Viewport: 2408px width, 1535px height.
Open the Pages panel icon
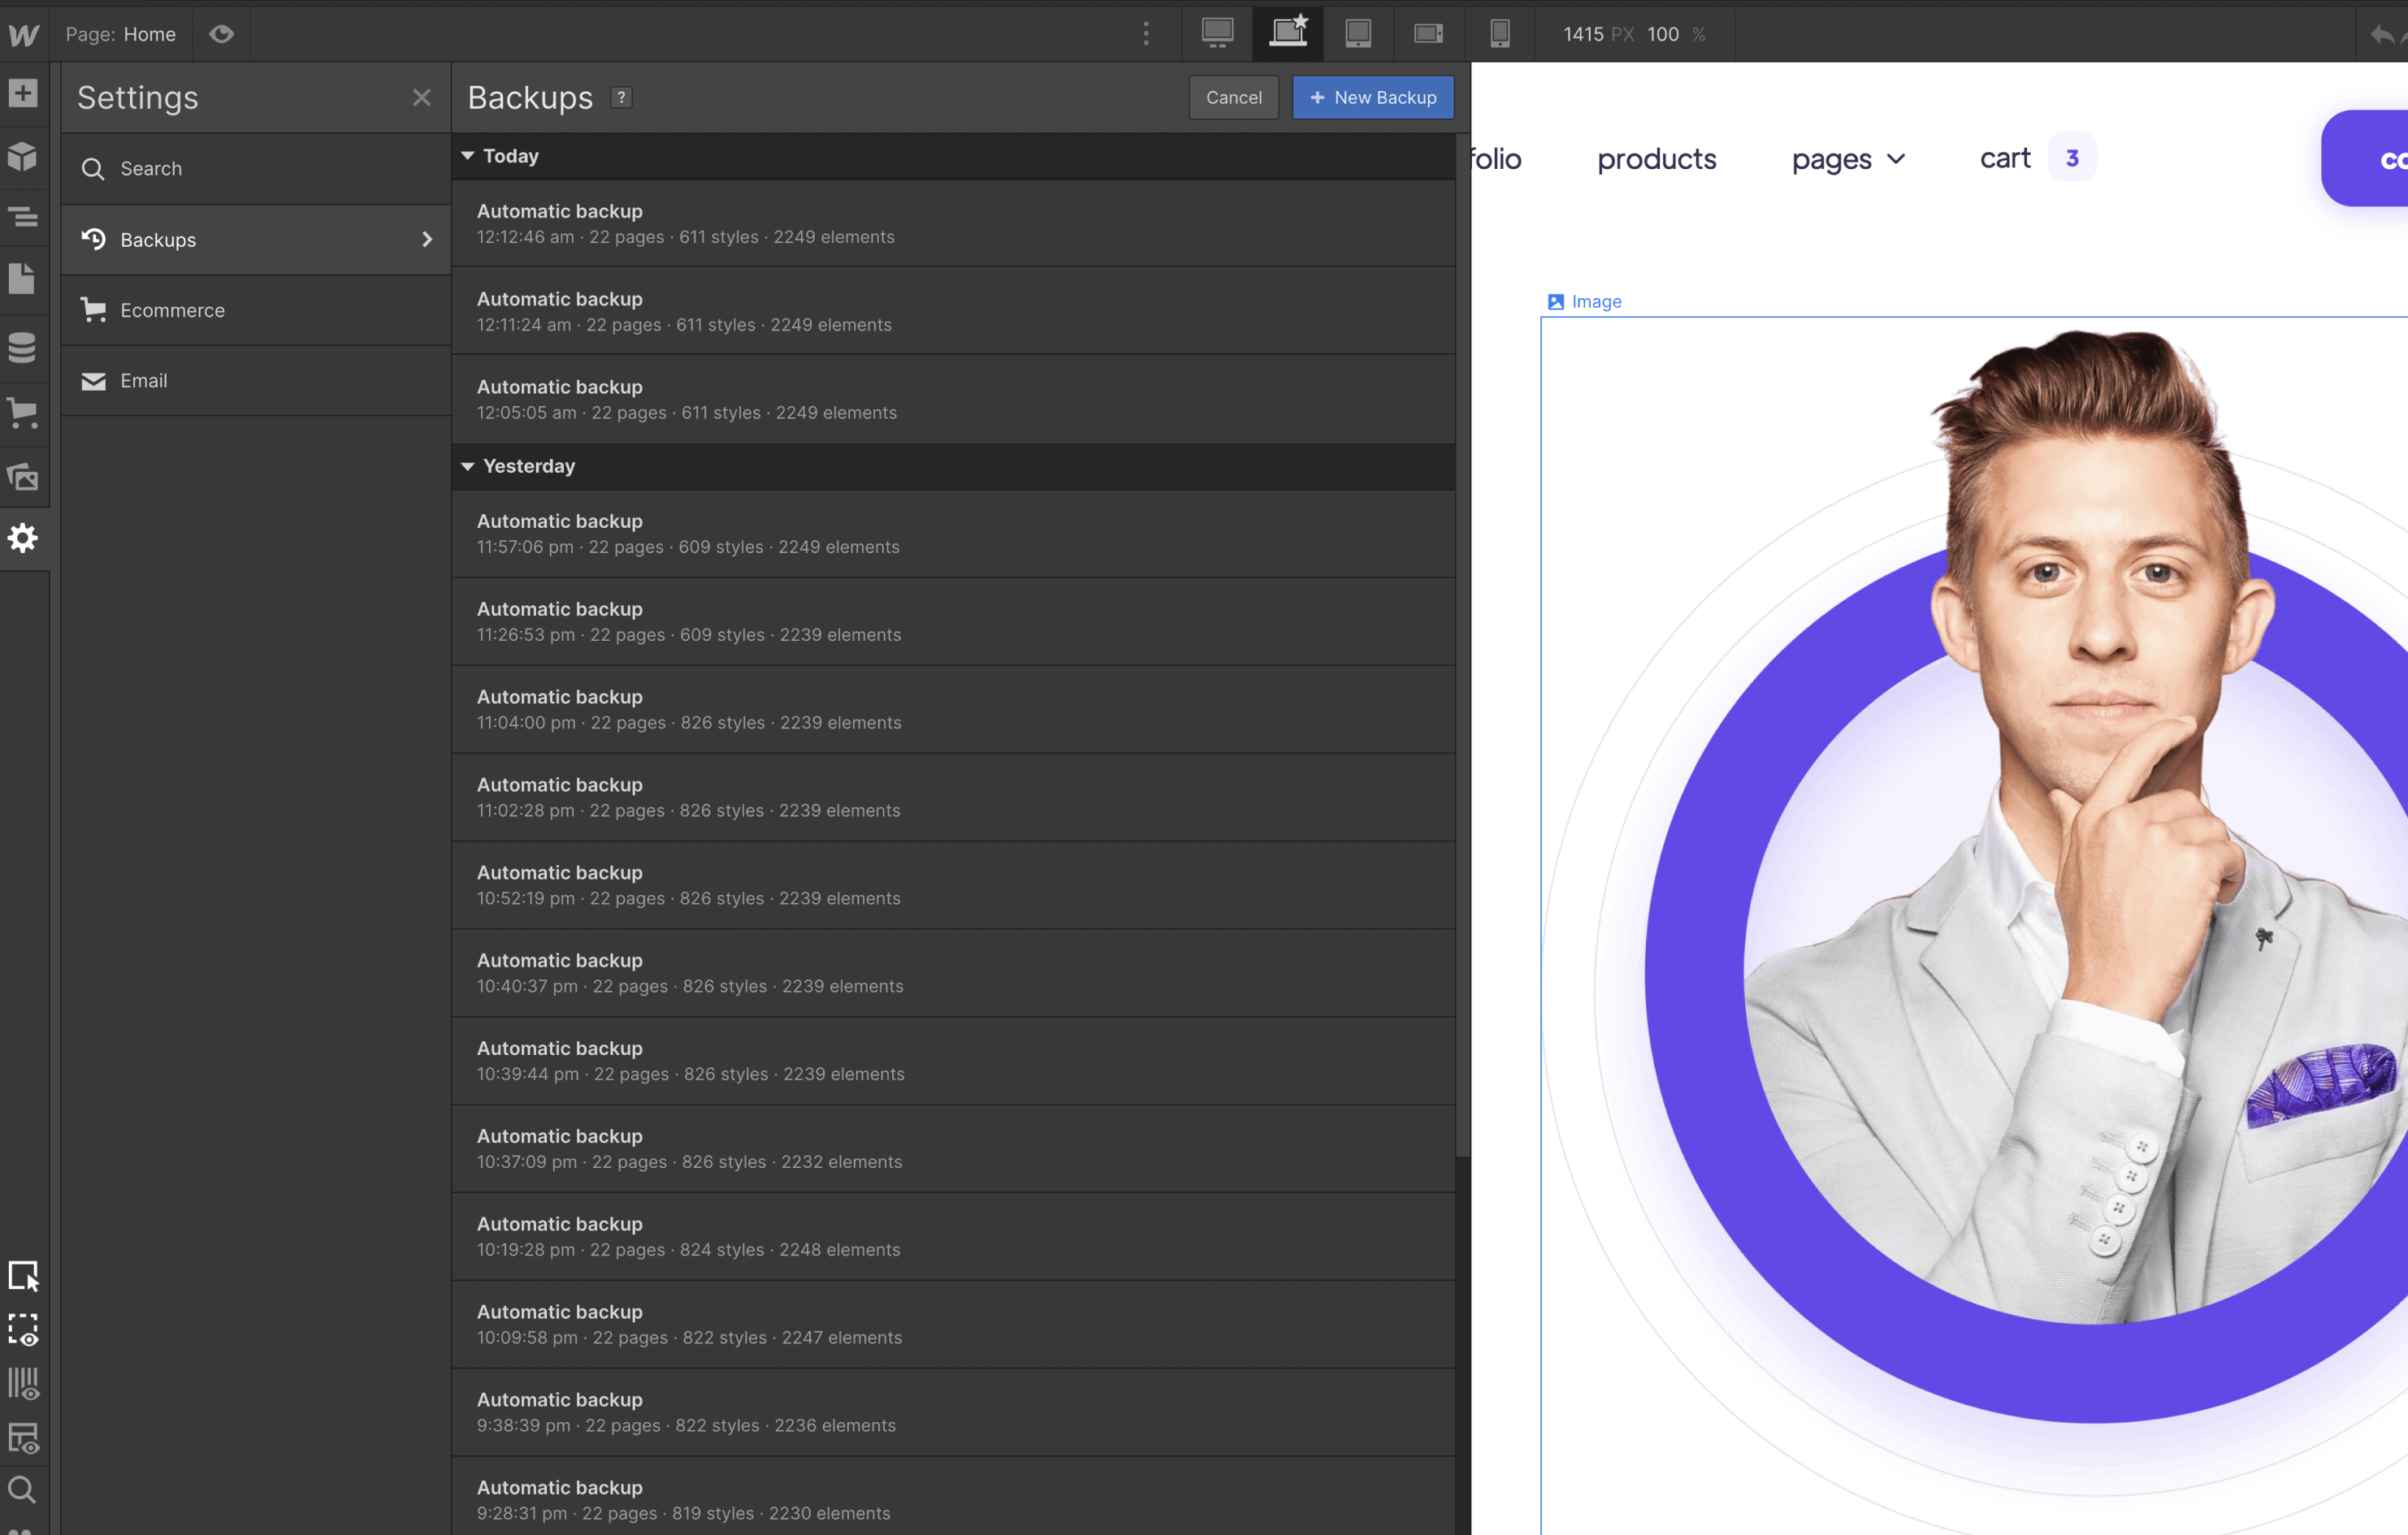coord(23,279)
